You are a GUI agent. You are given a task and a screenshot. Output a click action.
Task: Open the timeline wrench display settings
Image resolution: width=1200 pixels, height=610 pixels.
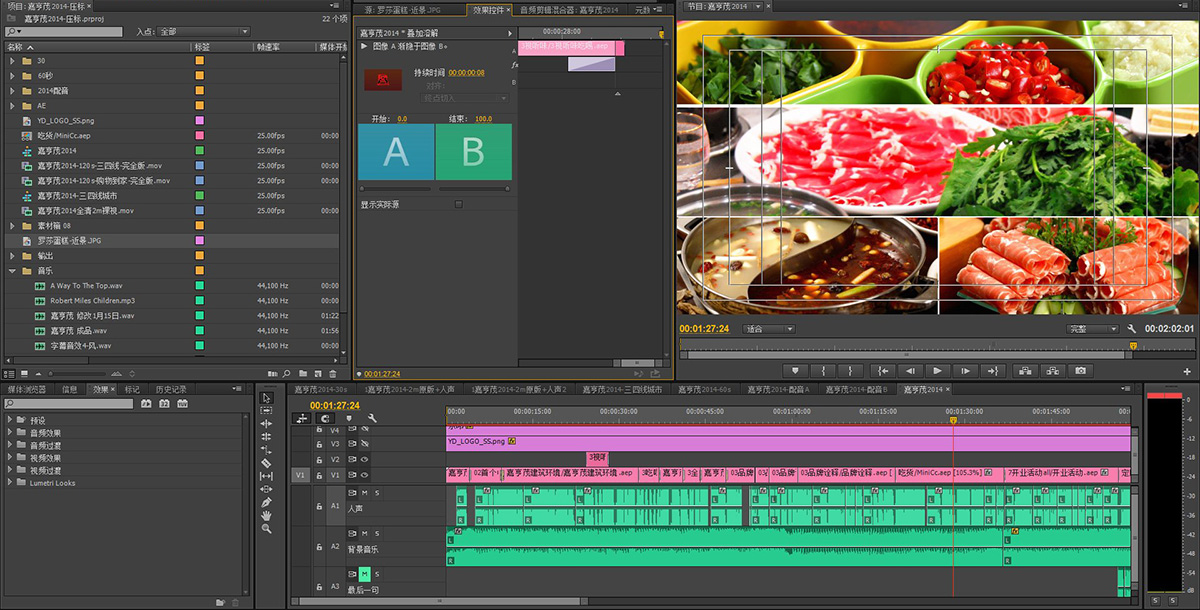click(372, 418)
